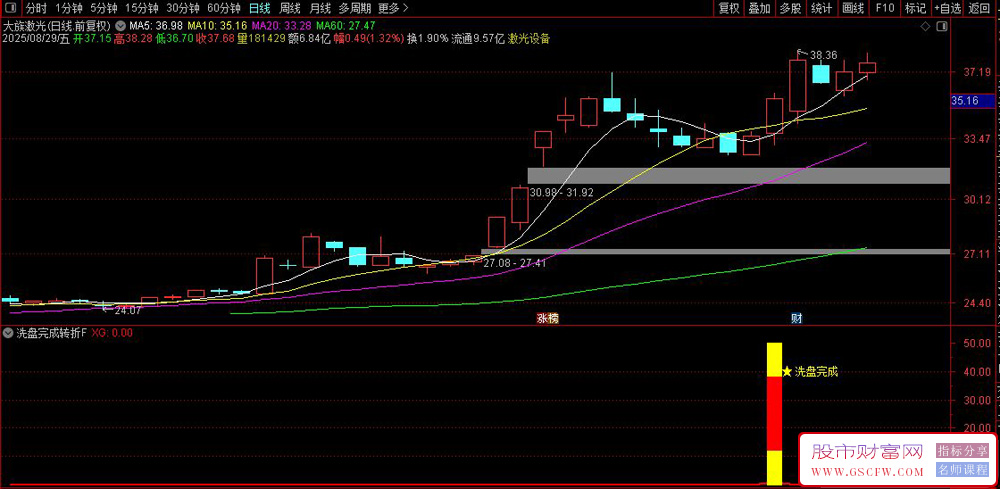Click the diamond icon above the chart

925,26
